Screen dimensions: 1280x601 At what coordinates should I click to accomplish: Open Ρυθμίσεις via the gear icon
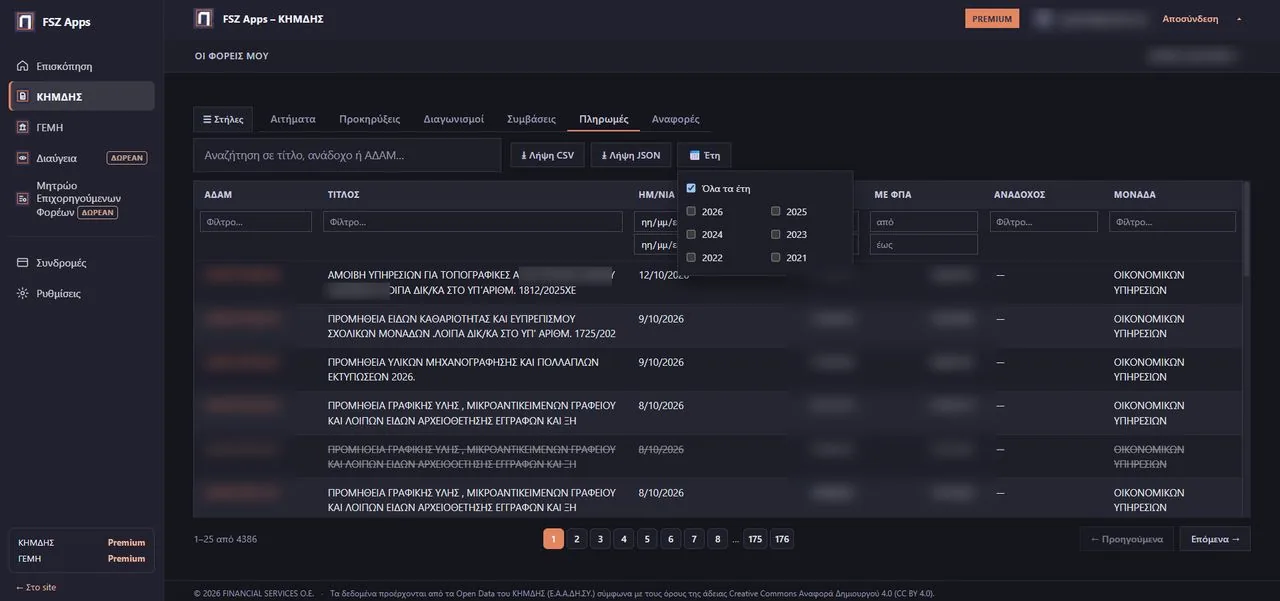pos(23,294)
